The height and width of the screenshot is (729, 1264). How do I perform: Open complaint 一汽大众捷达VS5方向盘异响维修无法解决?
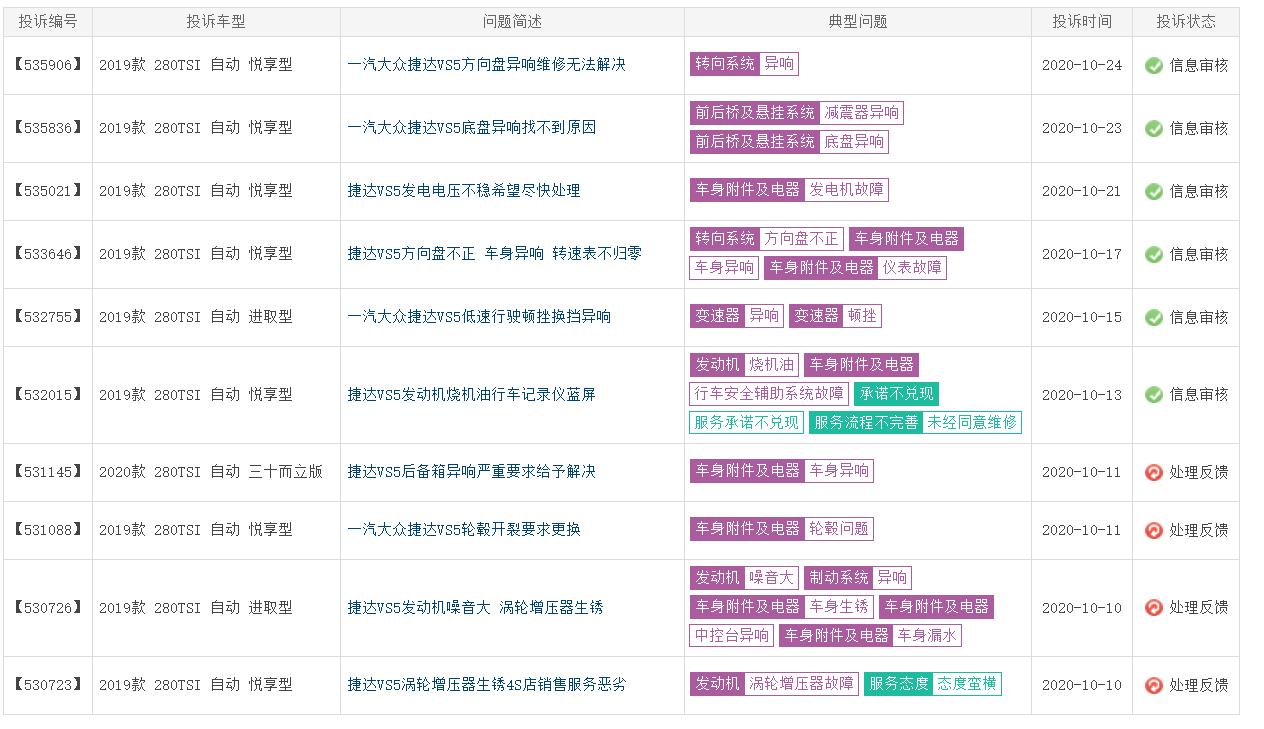(486, 64)
